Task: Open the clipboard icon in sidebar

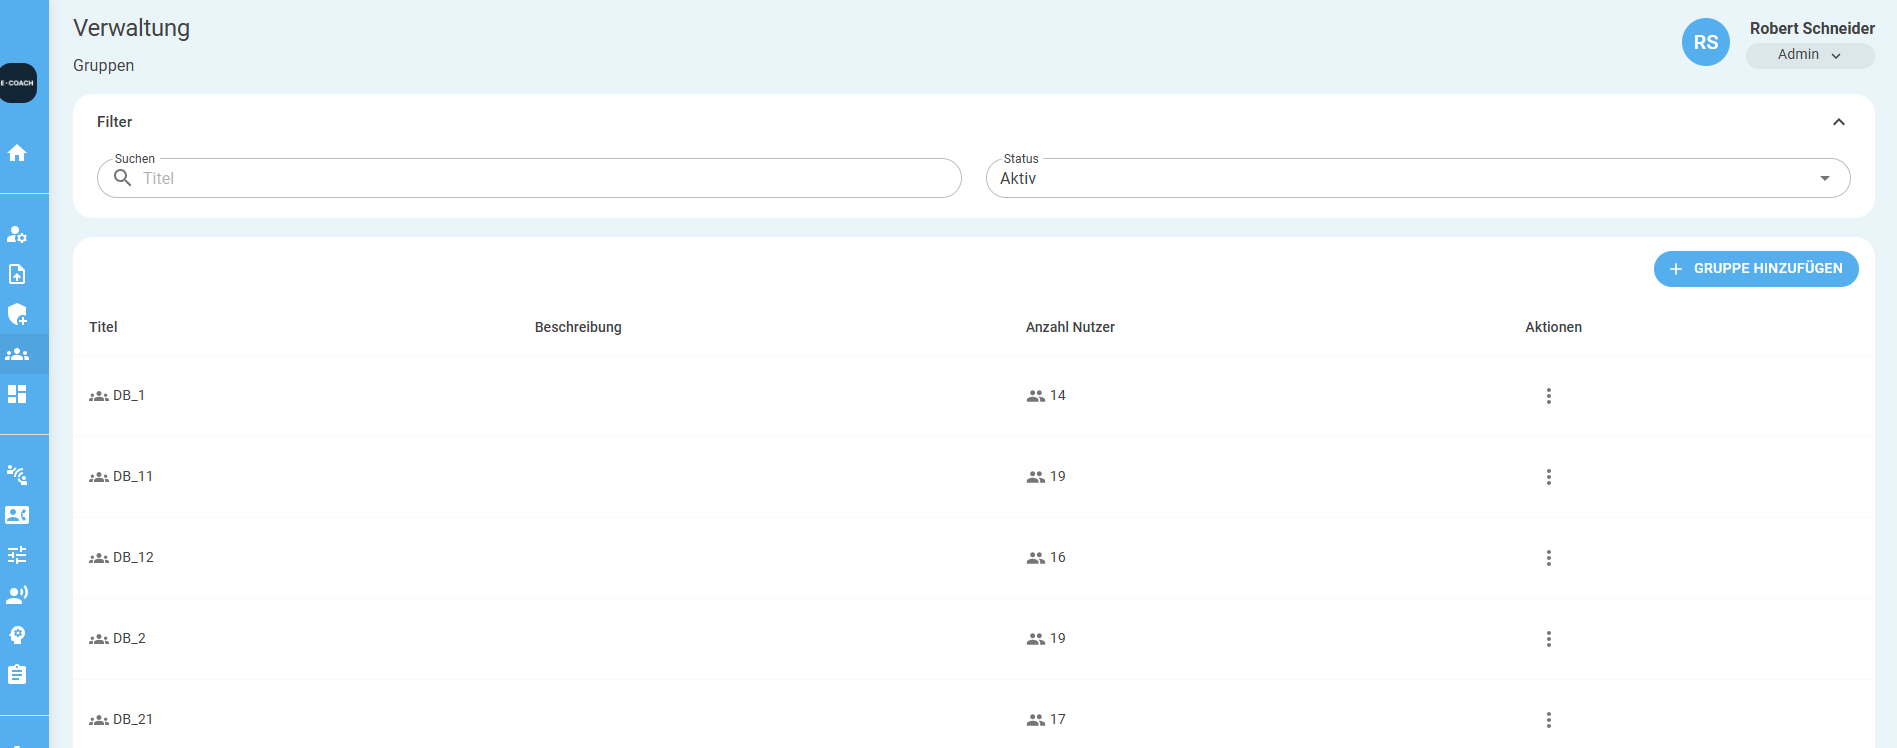Action: pos(17,675)
